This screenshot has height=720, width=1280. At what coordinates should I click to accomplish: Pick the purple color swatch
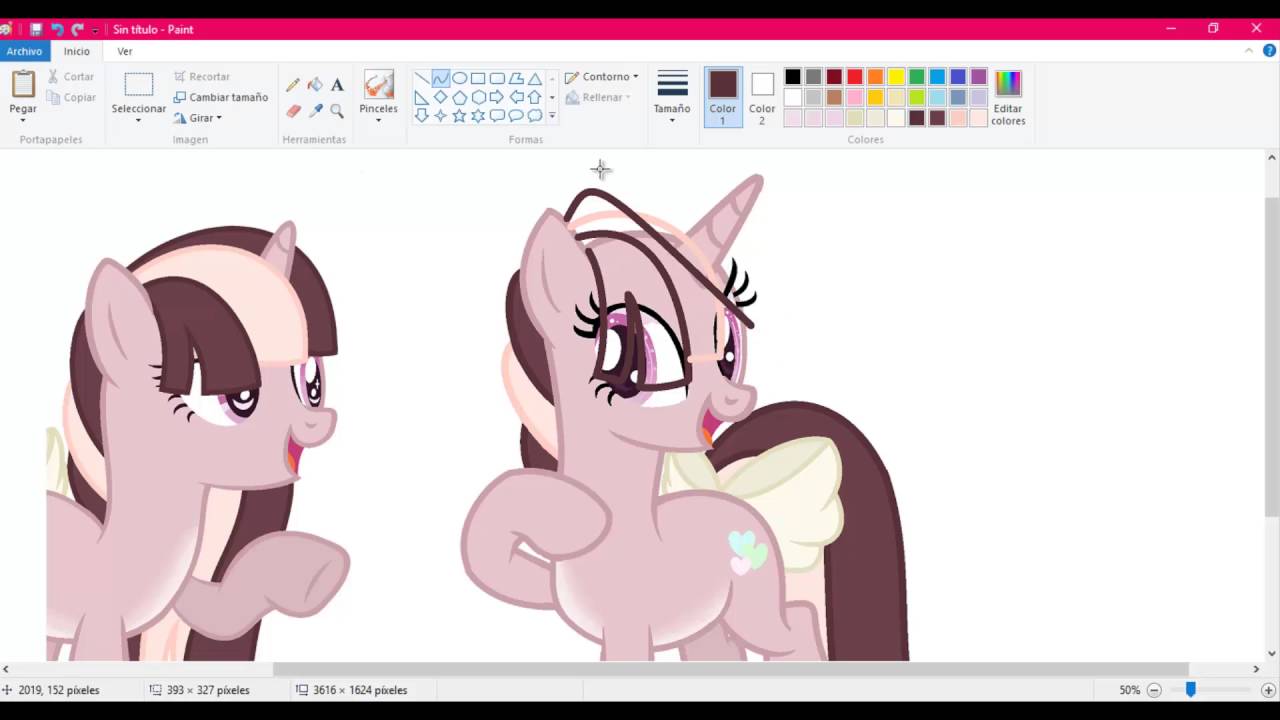click(979, 76)
